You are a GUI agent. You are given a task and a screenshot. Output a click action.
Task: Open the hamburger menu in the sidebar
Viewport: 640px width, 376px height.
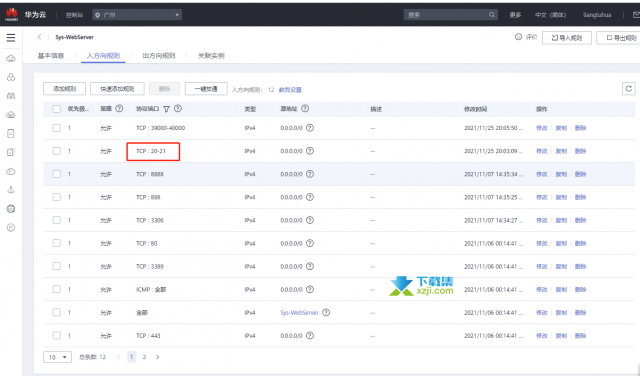(11, 38)
